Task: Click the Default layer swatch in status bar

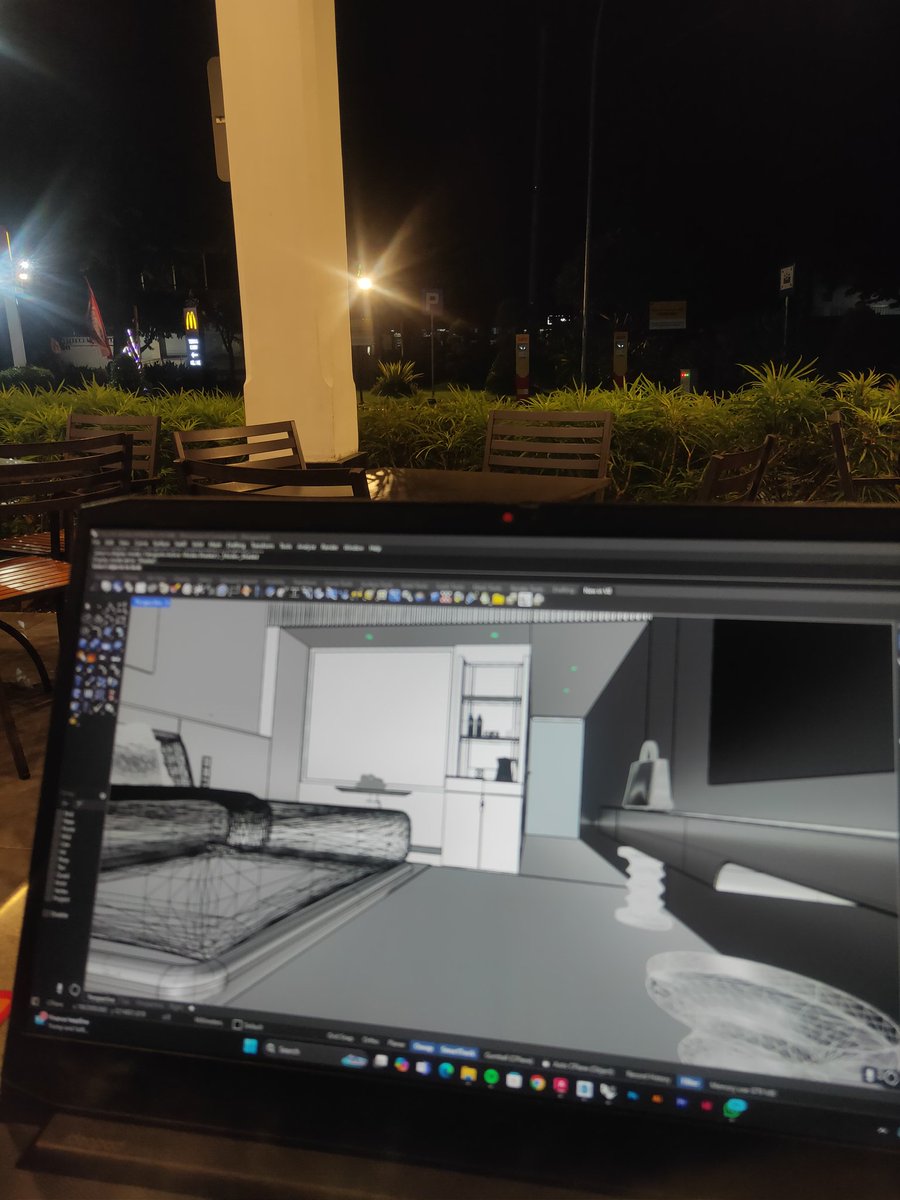Action: tap(237, 1025)
